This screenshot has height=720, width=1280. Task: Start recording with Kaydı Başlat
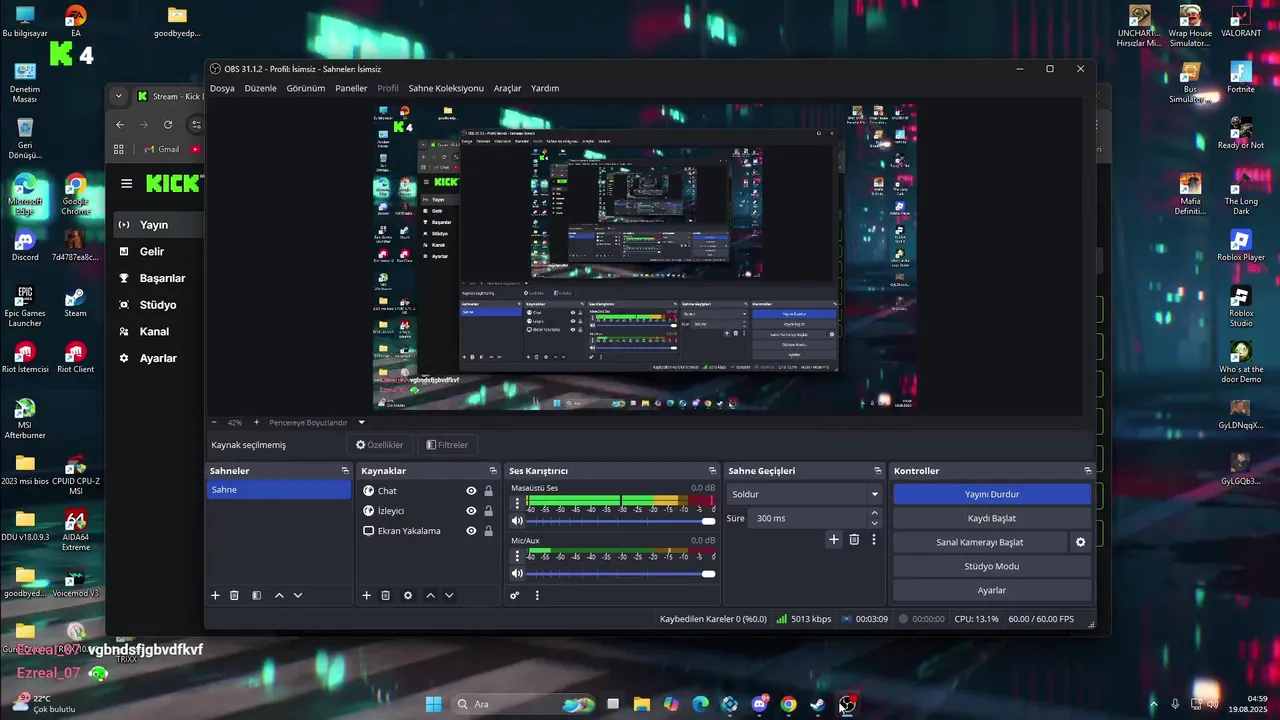point(992,518)
